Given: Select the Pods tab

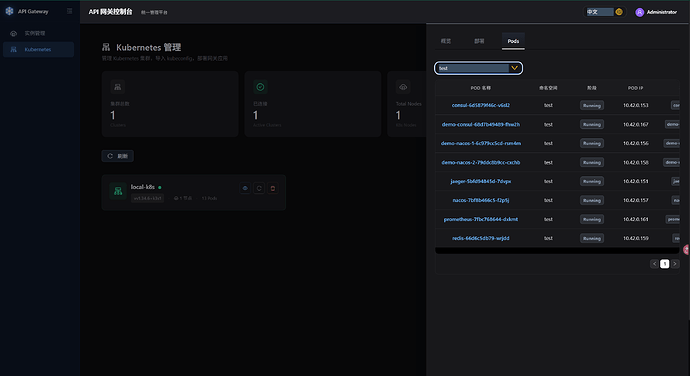Looking at the screenshot, I should pyautogui.click(x=513, y=41).
